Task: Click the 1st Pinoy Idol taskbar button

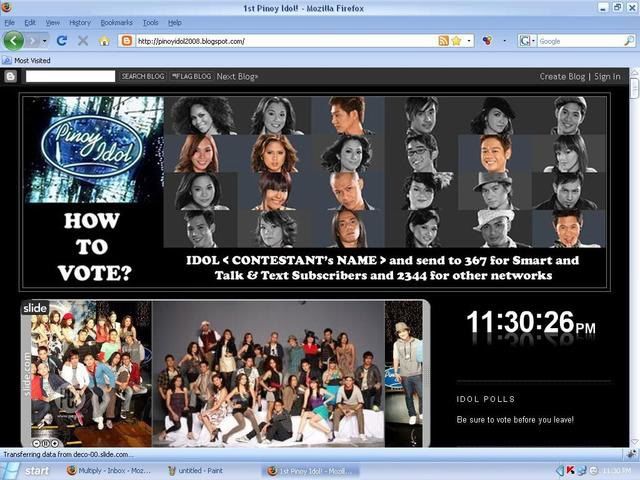Action: [311, 471]
